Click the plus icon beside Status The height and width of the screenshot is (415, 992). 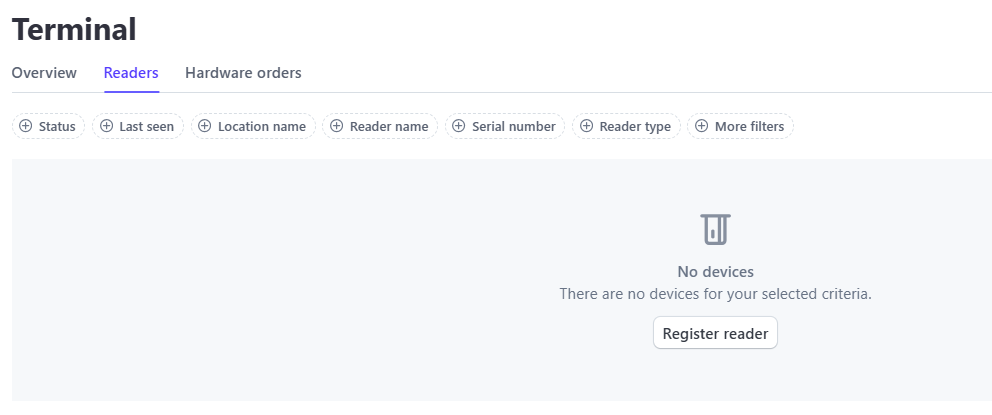(25, 126)
